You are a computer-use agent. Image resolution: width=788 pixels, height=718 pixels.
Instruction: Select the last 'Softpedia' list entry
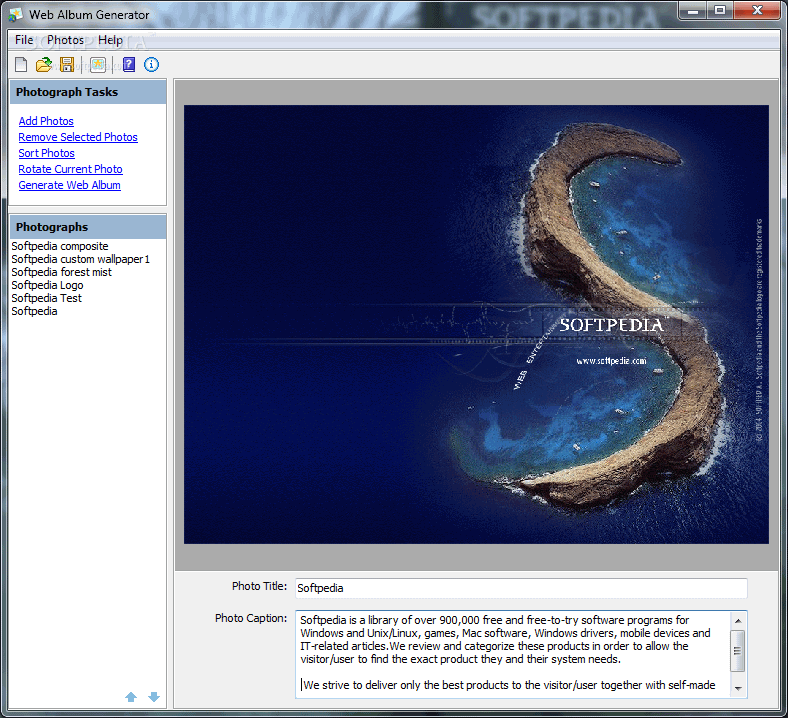coord(34,312)
